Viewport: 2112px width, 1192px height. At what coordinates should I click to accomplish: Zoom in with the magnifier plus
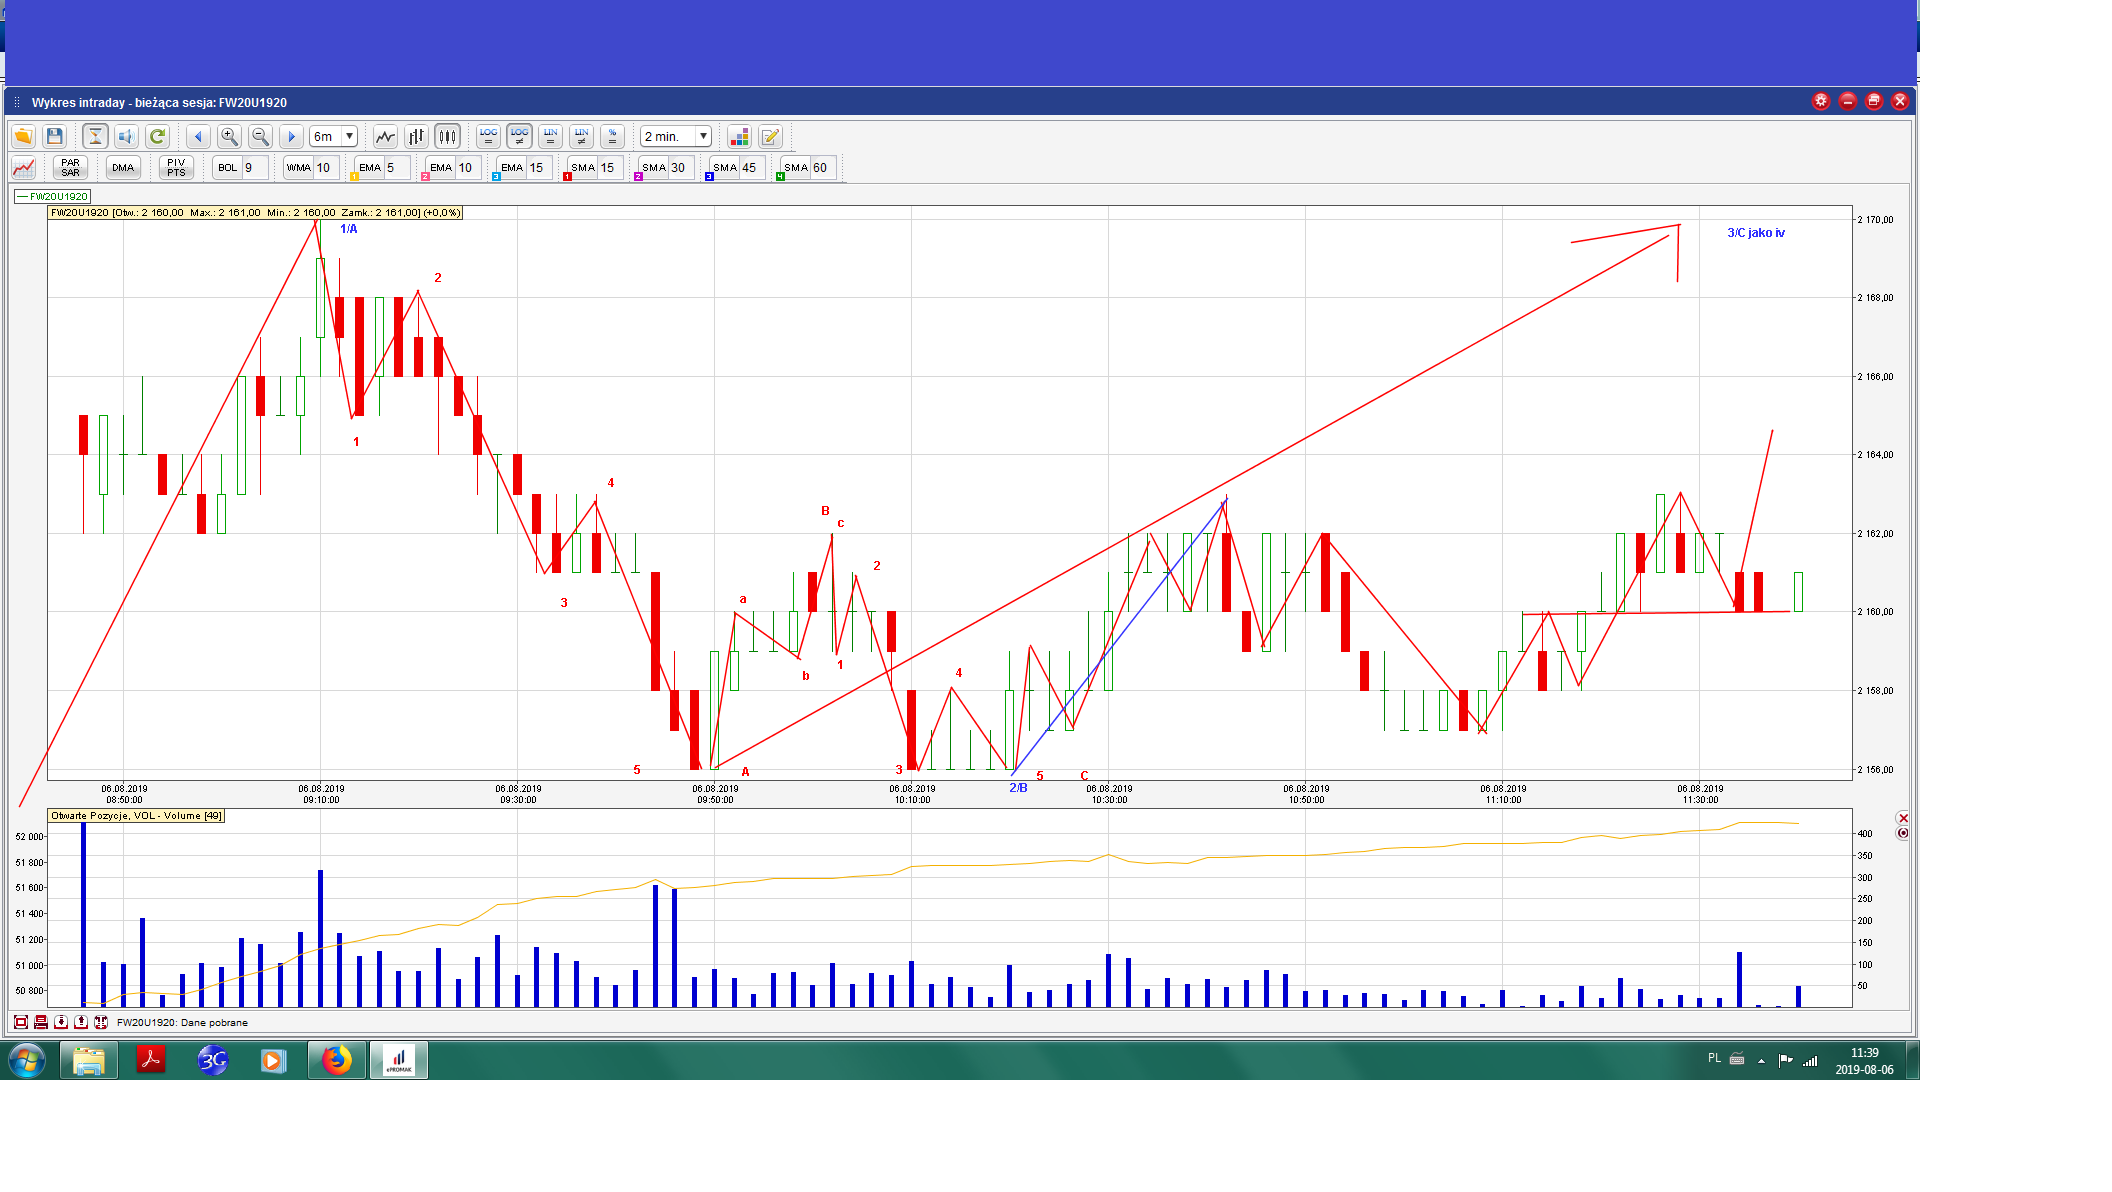pos(229,136)
